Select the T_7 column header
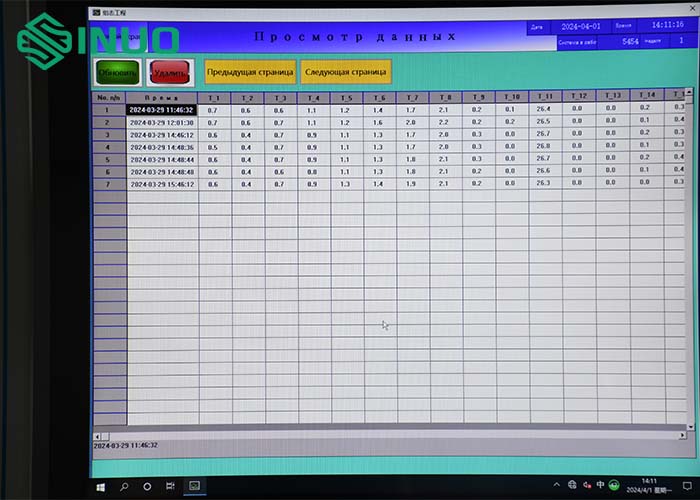Image resolution: width=700 pixels, height=500 pixels. 412,97
